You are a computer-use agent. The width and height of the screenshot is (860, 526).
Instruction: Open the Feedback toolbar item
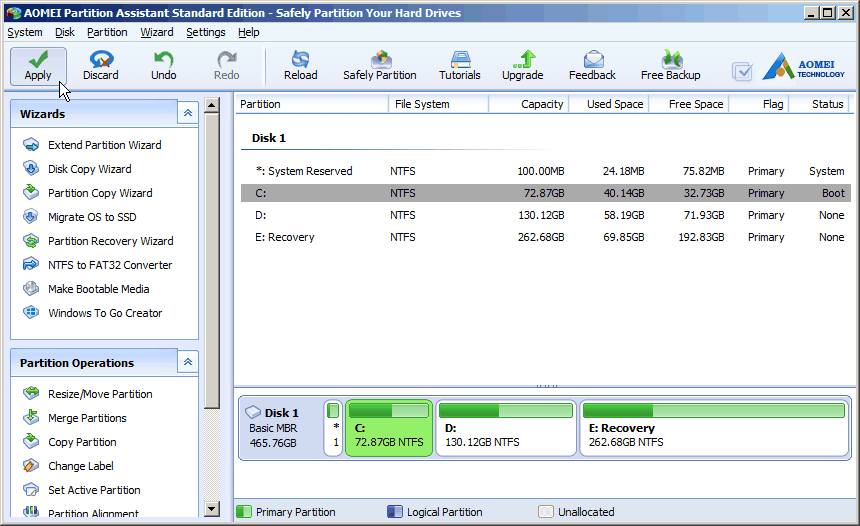592,66
